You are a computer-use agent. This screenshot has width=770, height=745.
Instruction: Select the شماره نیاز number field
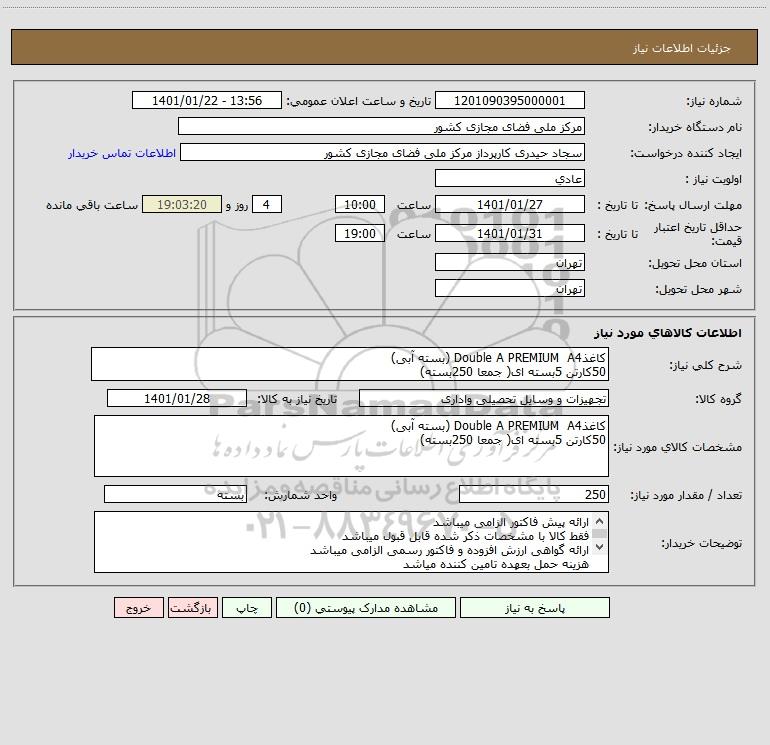(510, 100)
